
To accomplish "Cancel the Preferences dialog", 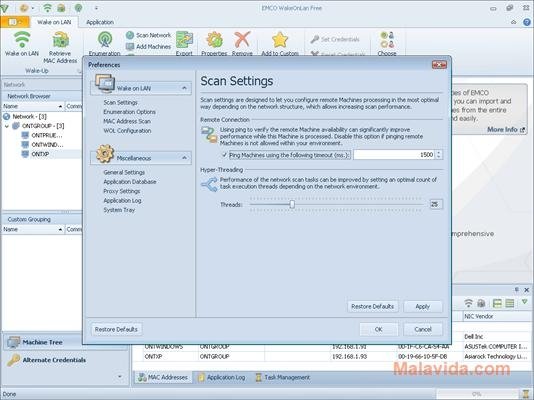I will 423,330.
